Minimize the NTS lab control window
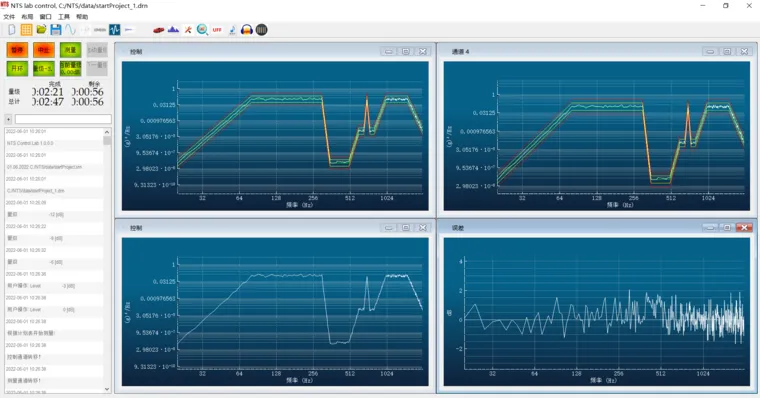The image size is (760, 398). [703, 6]
